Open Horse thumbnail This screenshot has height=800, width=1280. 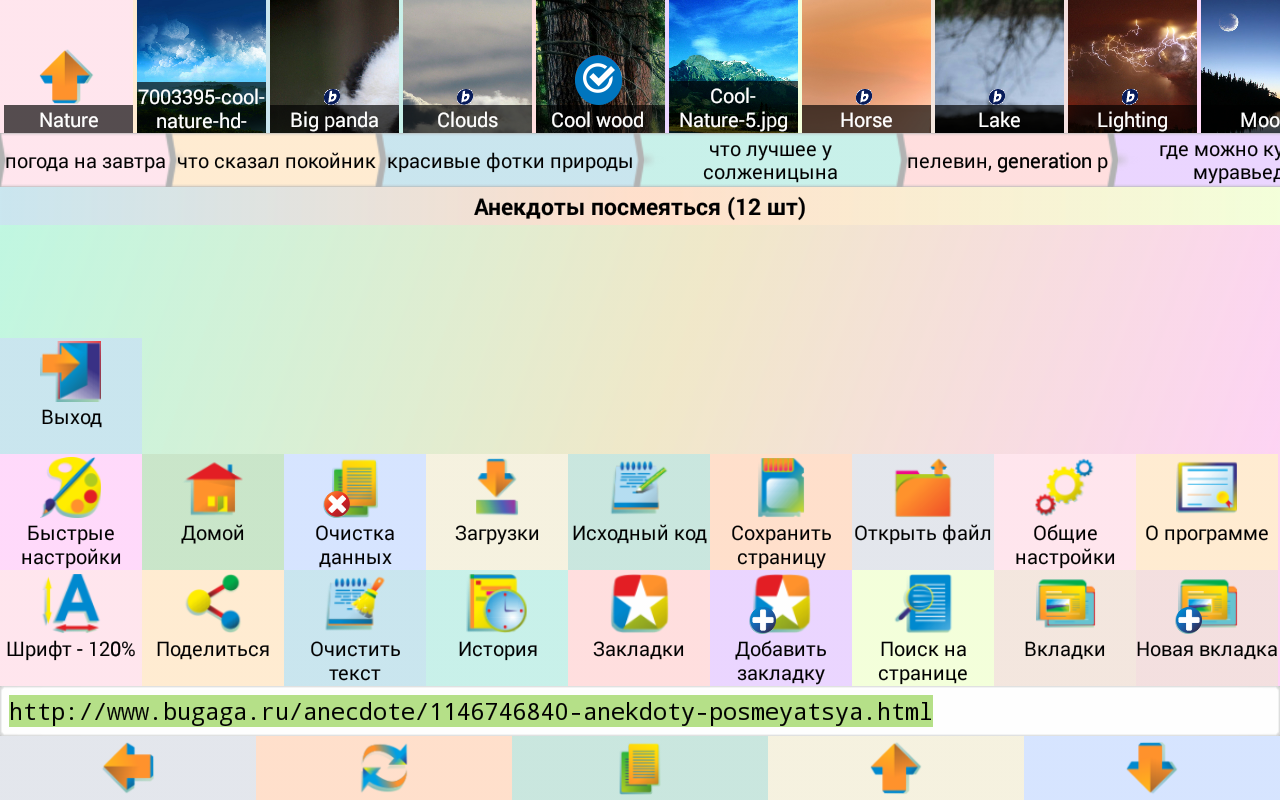pyautogui.click(x=866, y=67)
